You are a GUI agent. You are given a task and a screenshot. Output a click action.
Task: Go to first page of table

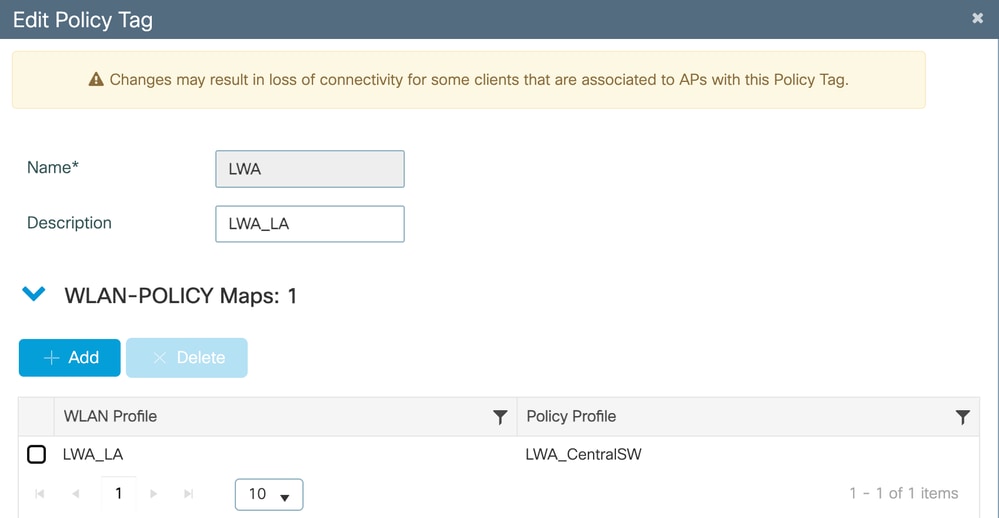tap(40, 494)
